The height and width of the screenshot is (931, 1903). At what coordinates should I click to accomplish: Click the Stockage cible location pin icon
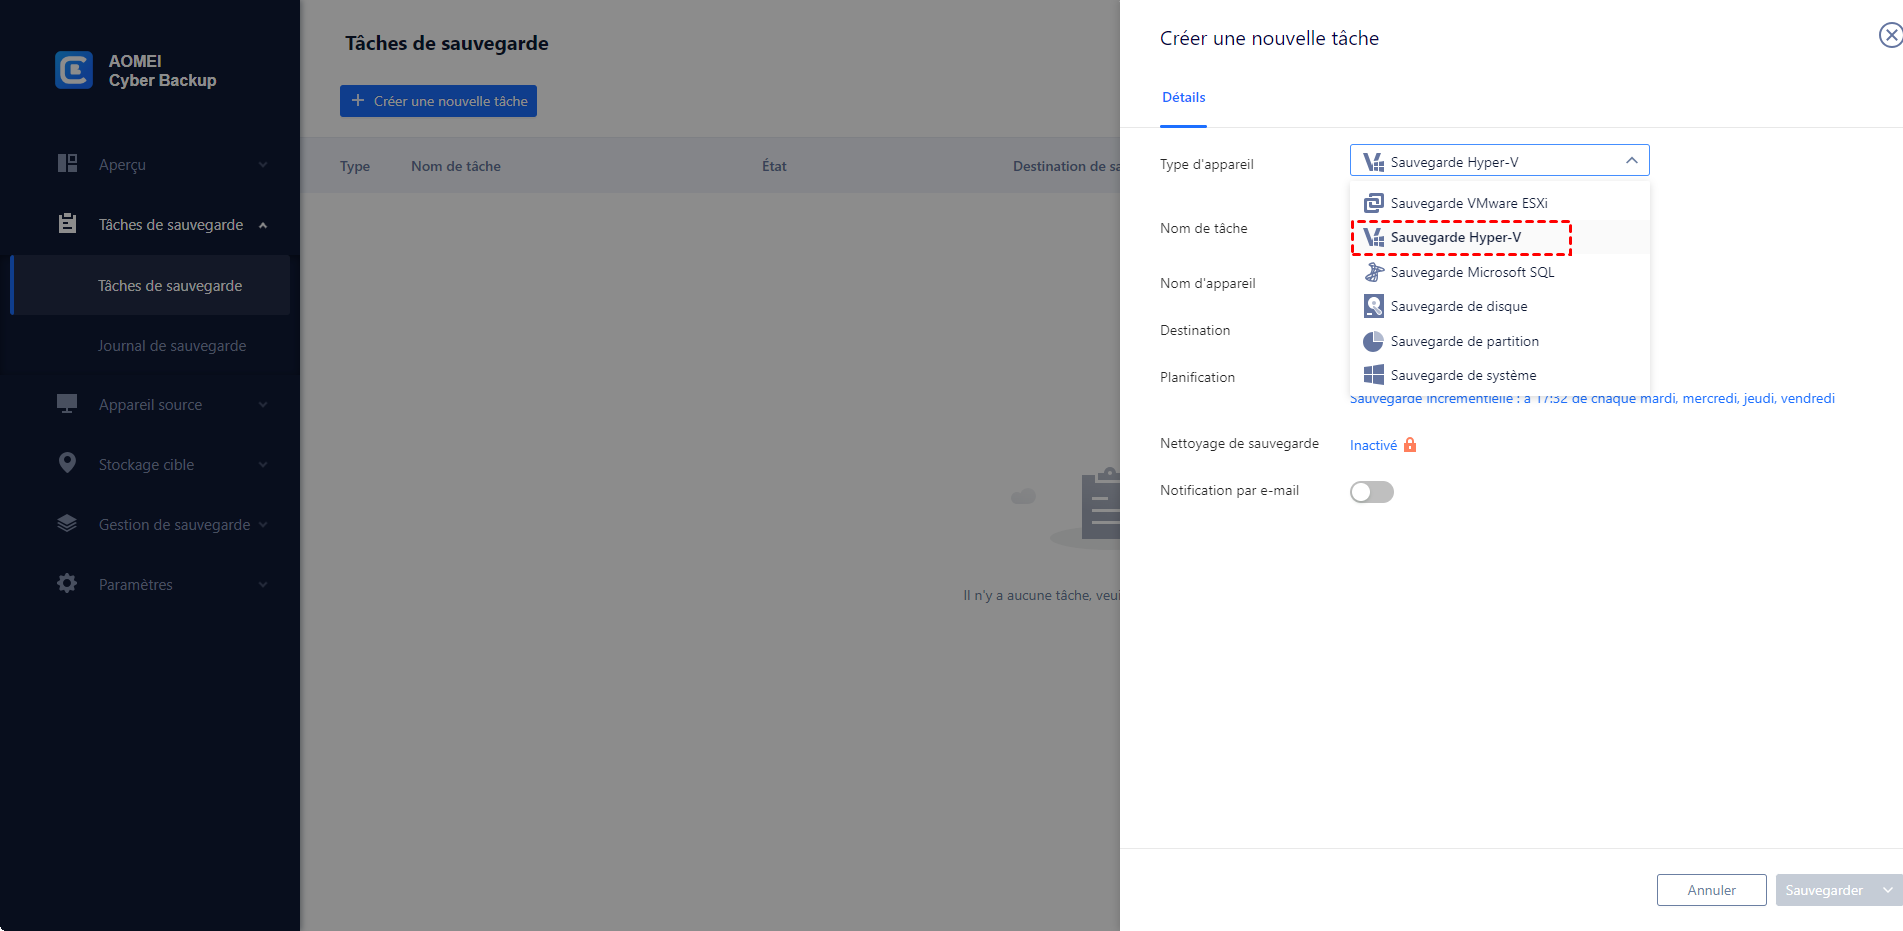[67, 463]
